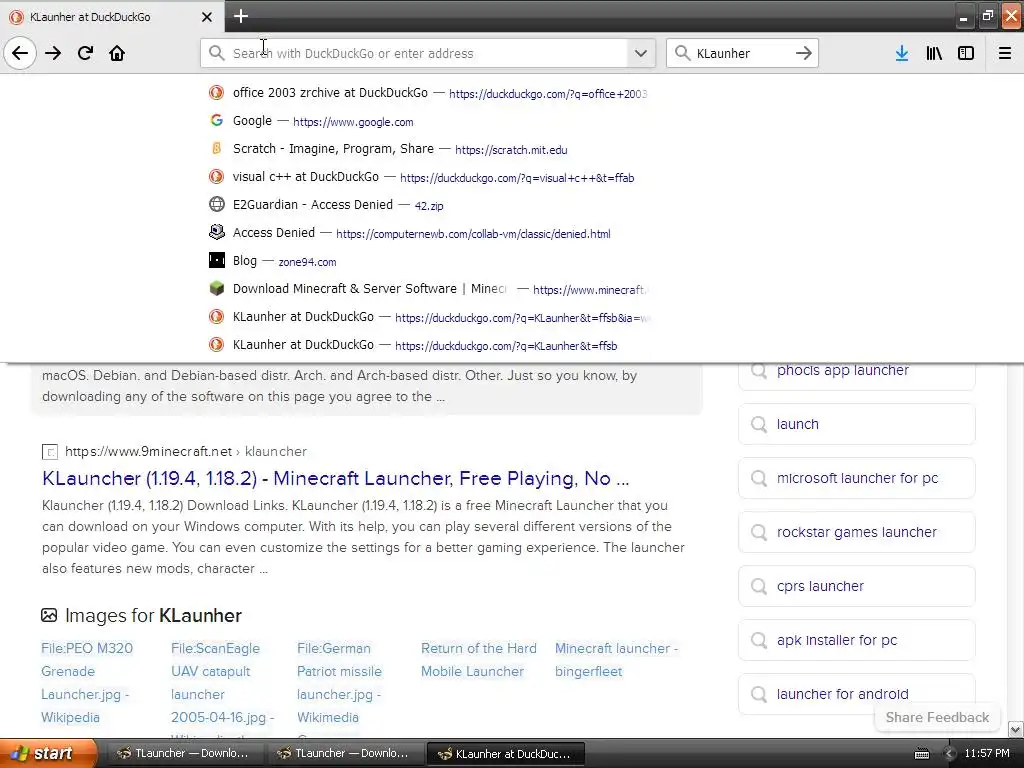Viewport: 1024px width, 768px height.
Task: Pick the Access Denied computernewb suggestion
Action: (x=428, y=233)
